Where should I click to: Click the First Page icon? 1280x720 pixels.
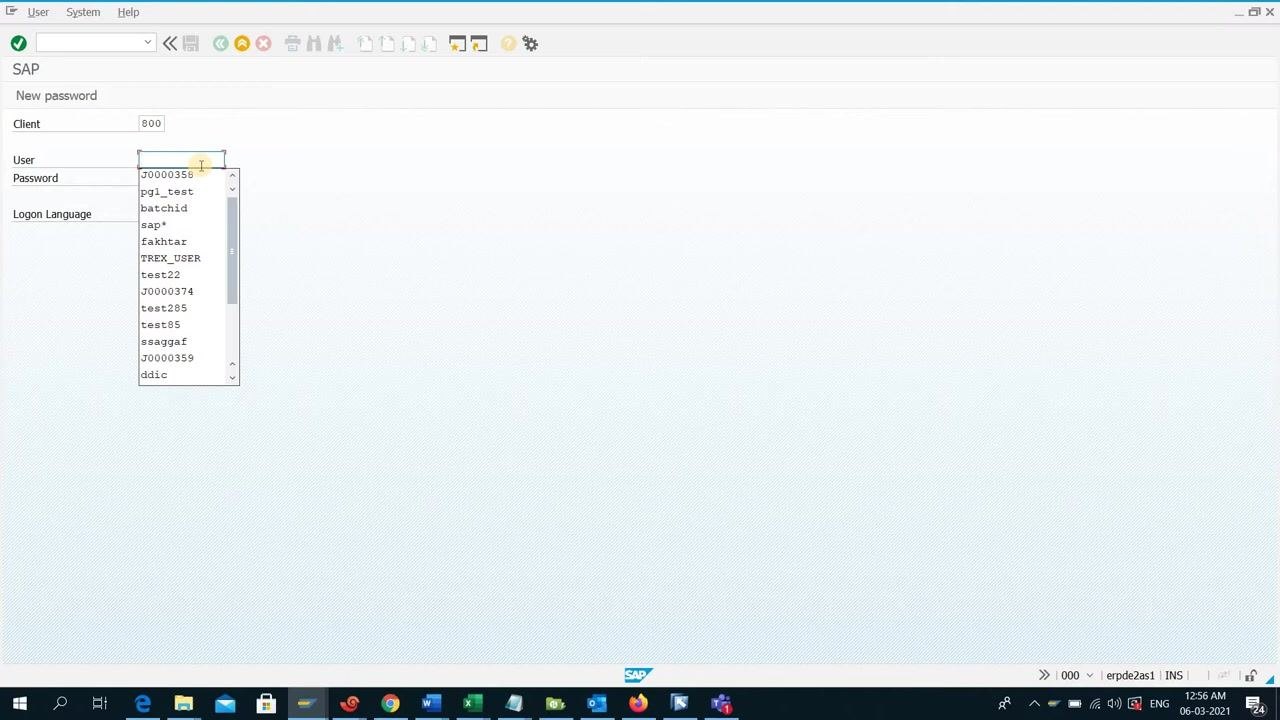point(365,43)
